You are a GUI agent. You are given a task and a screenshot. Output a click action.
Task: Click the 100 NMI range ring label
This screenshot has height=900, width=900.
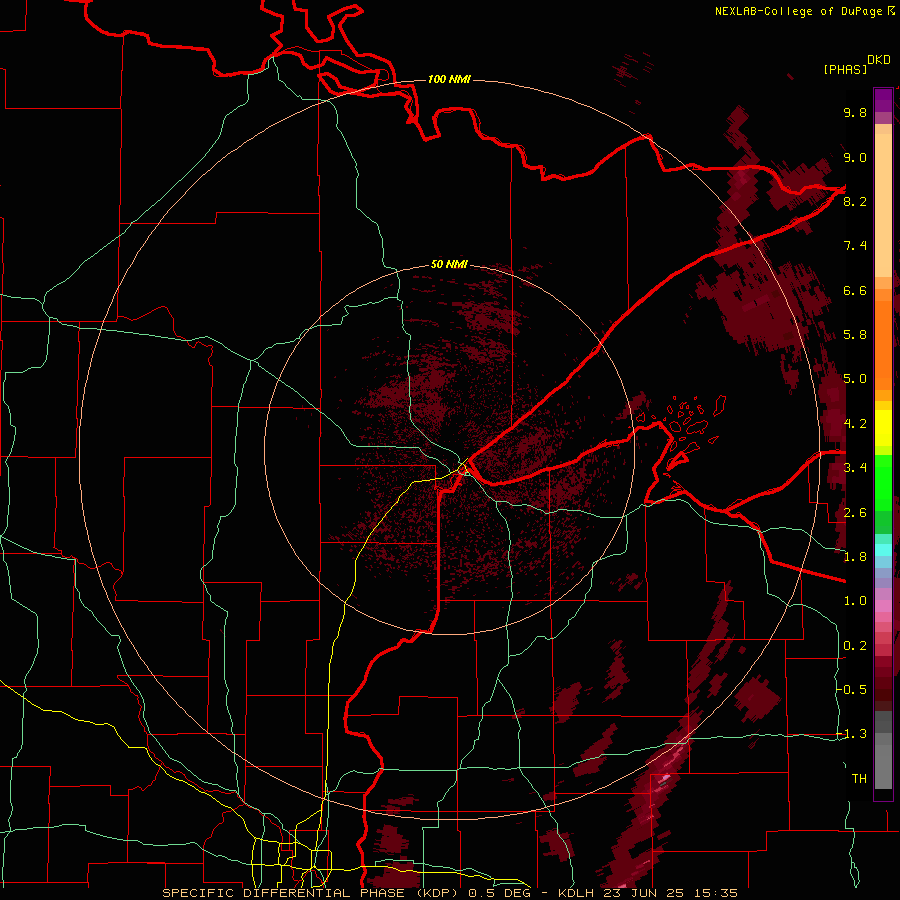coord(449,79)
